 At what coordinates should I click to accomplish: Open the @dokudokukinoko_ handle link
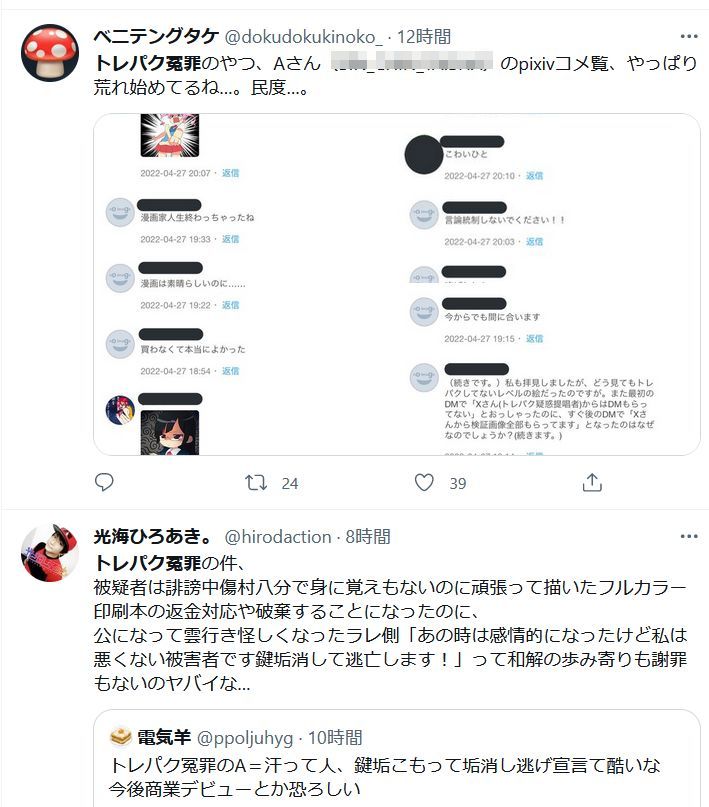click(x=304, y=37)
